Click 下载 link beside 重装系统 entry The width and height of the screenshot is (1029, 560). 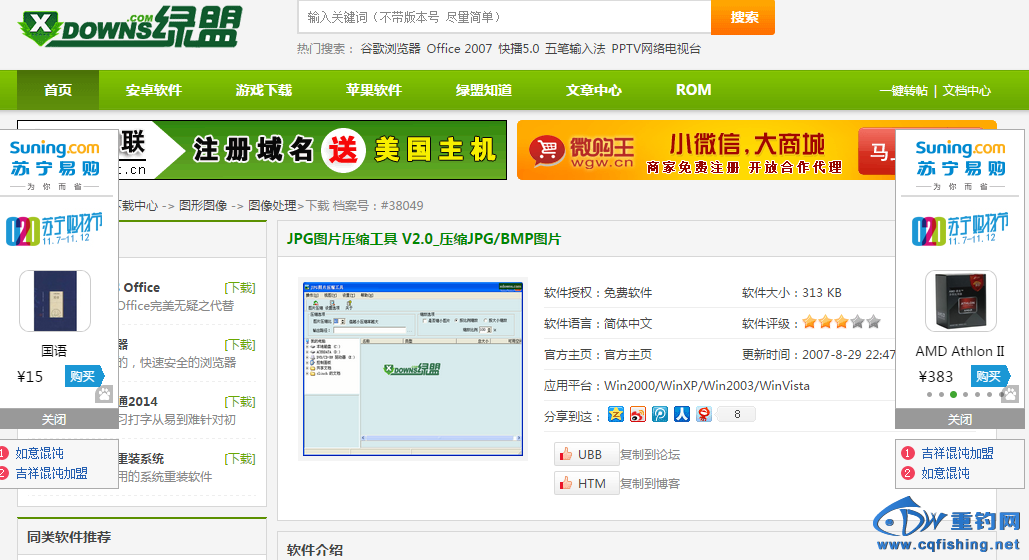pos(240,459)
